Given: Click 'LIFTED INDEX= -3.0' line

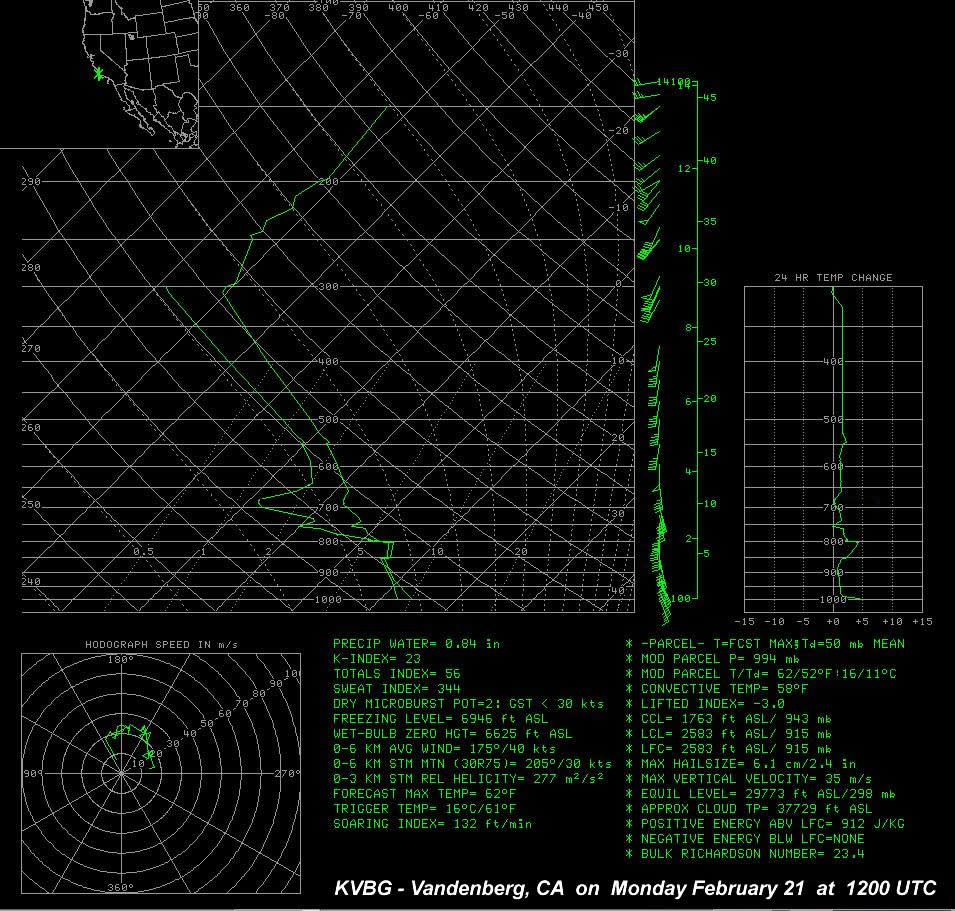Looking at the screenshot, I should point(705,704).
